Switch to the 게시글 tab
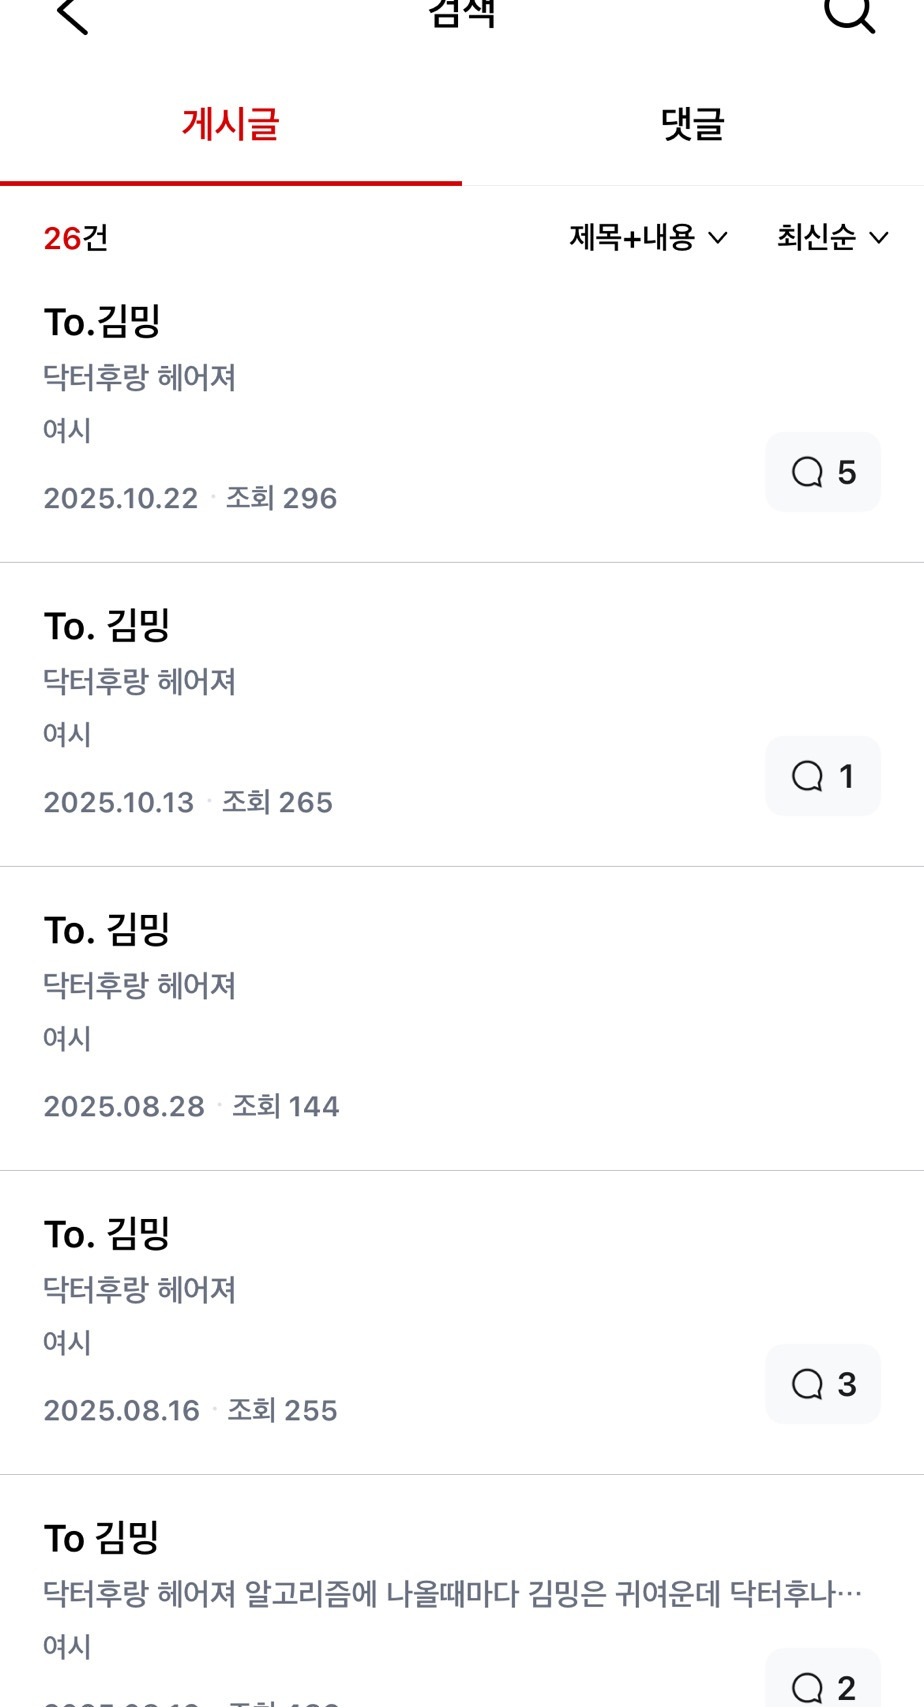The image size is (924, 1707). [230, 125]
